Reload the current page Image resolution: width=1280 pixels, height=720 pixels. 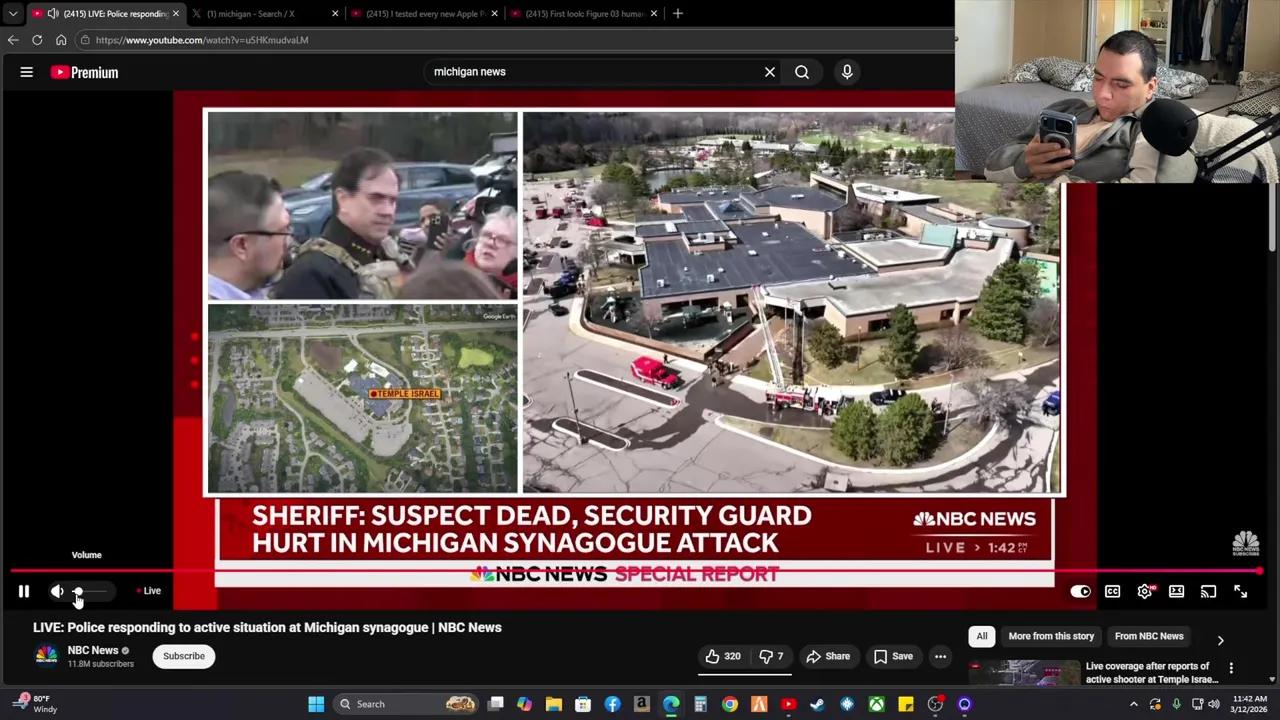coord(37,40)
